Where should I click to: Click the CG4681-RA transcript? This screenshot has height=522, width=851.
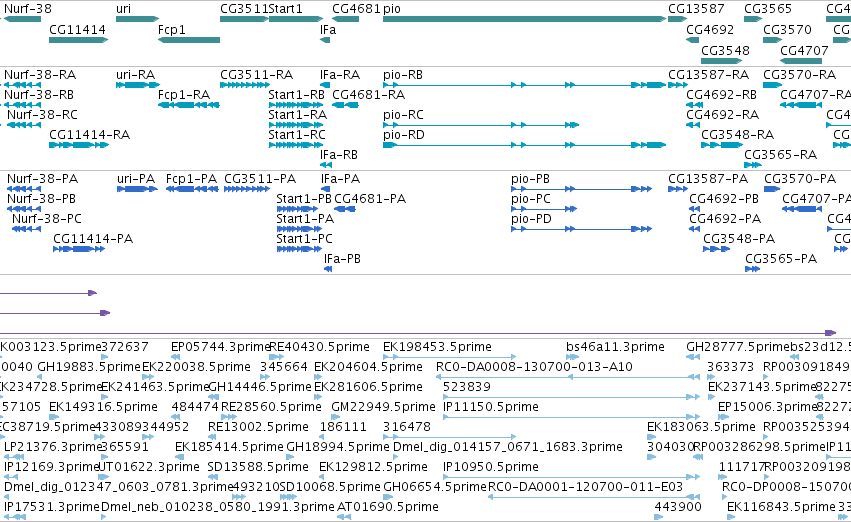pos(345,105)
